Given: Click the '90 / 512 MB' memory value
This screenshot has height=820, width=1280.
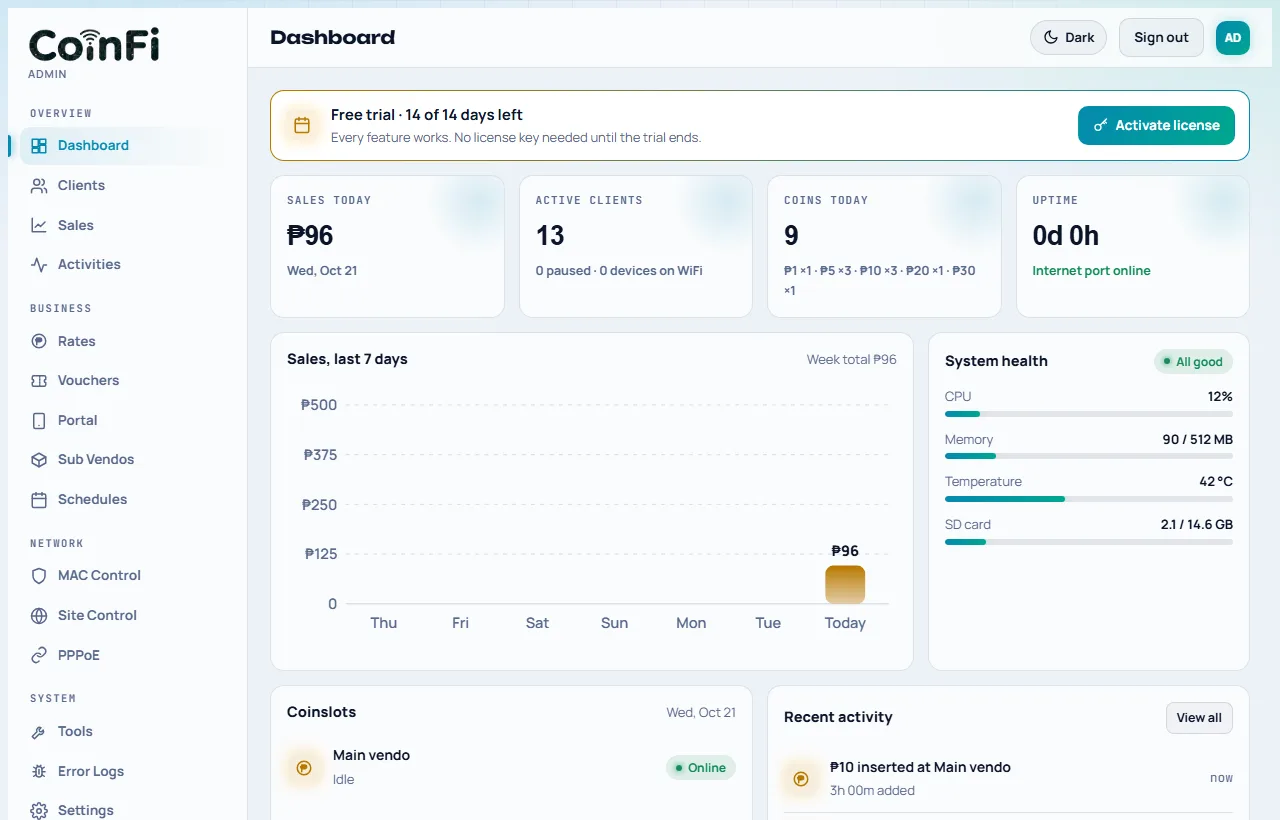Looking at the screenshot, I should [1198, 439].
